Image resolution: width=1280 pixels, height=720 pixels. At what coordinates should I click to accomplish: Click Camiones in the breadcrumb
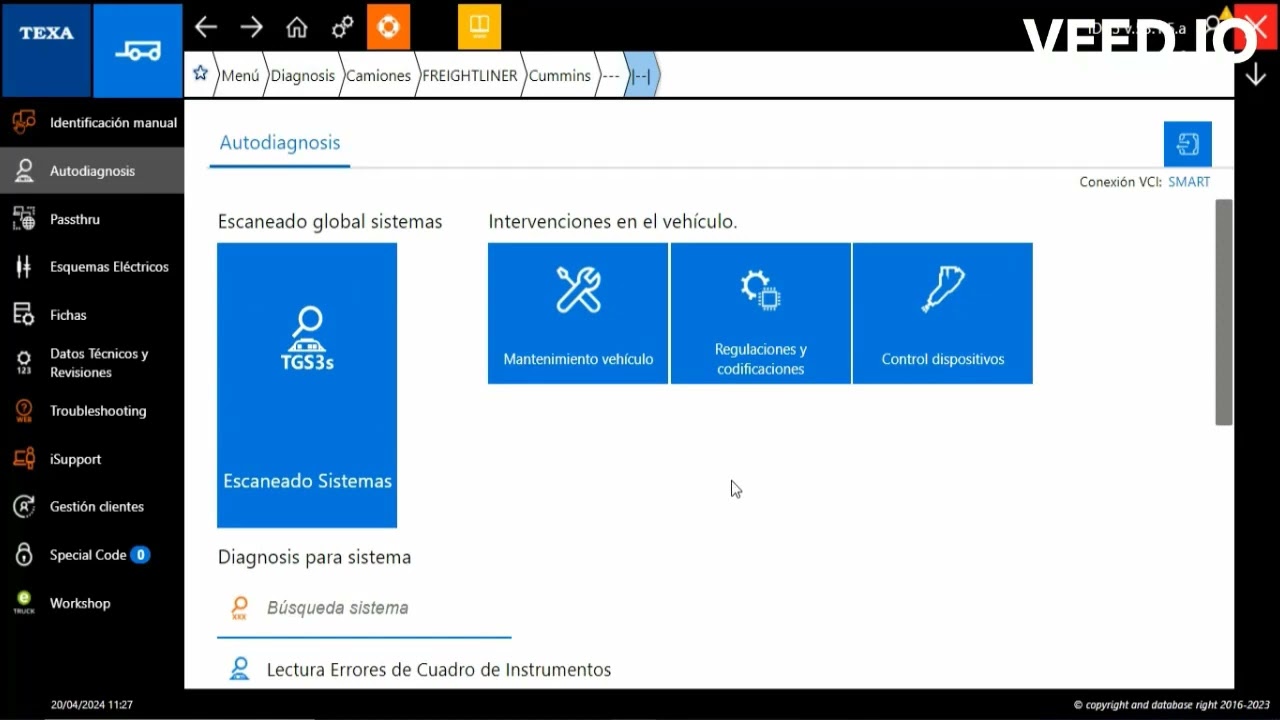coord(378,75)
